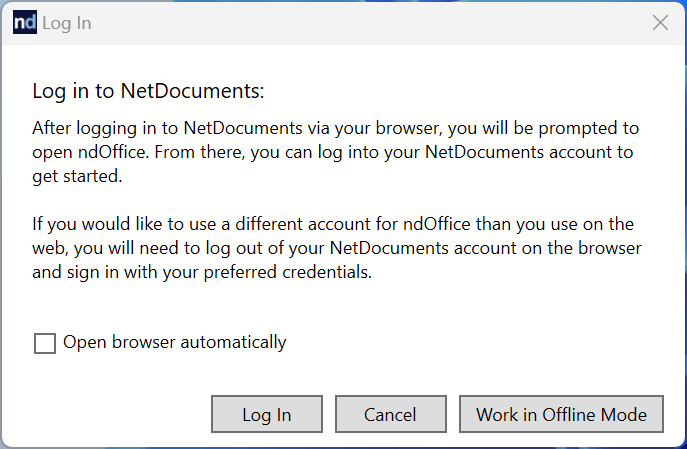Click the "preferred credentials." text line
The image size is (687, 449).
(202, 272)
